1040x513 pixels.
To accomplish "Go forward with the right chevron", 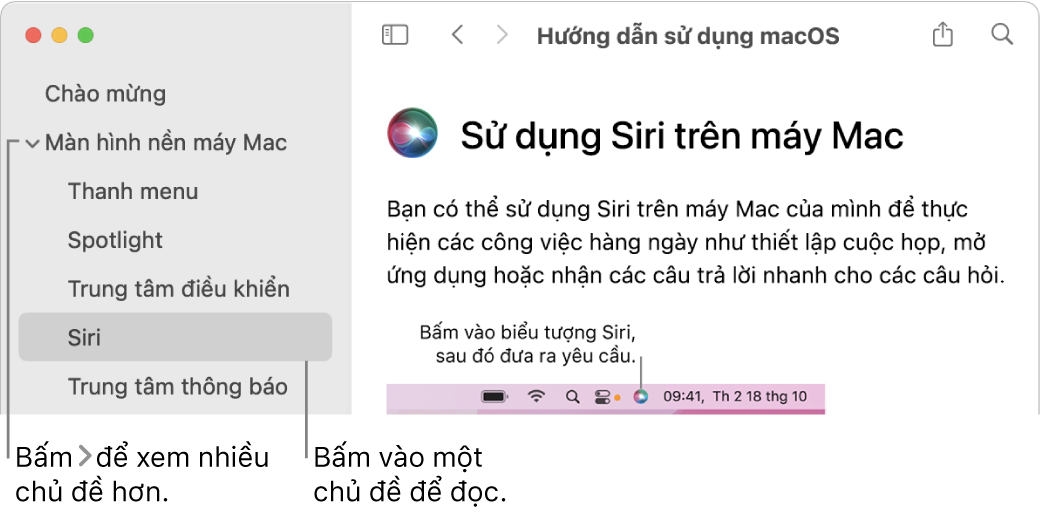I will pyautogui.click(x=502, y=35).
